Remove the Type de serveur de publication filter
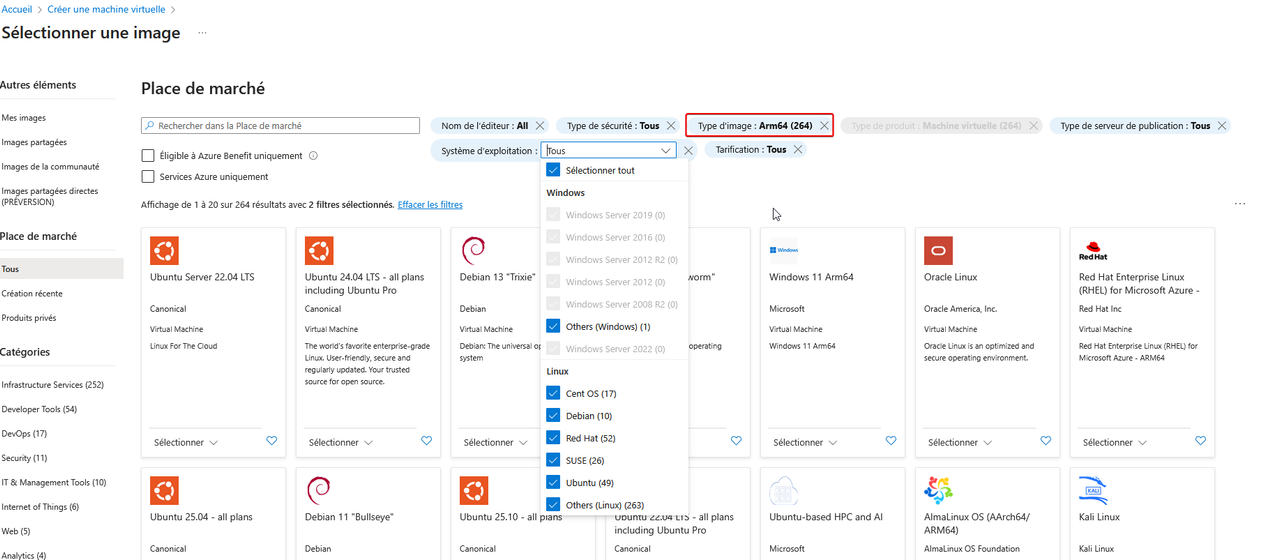Viewport: 1280px width, 560px height. [1222, 126]
